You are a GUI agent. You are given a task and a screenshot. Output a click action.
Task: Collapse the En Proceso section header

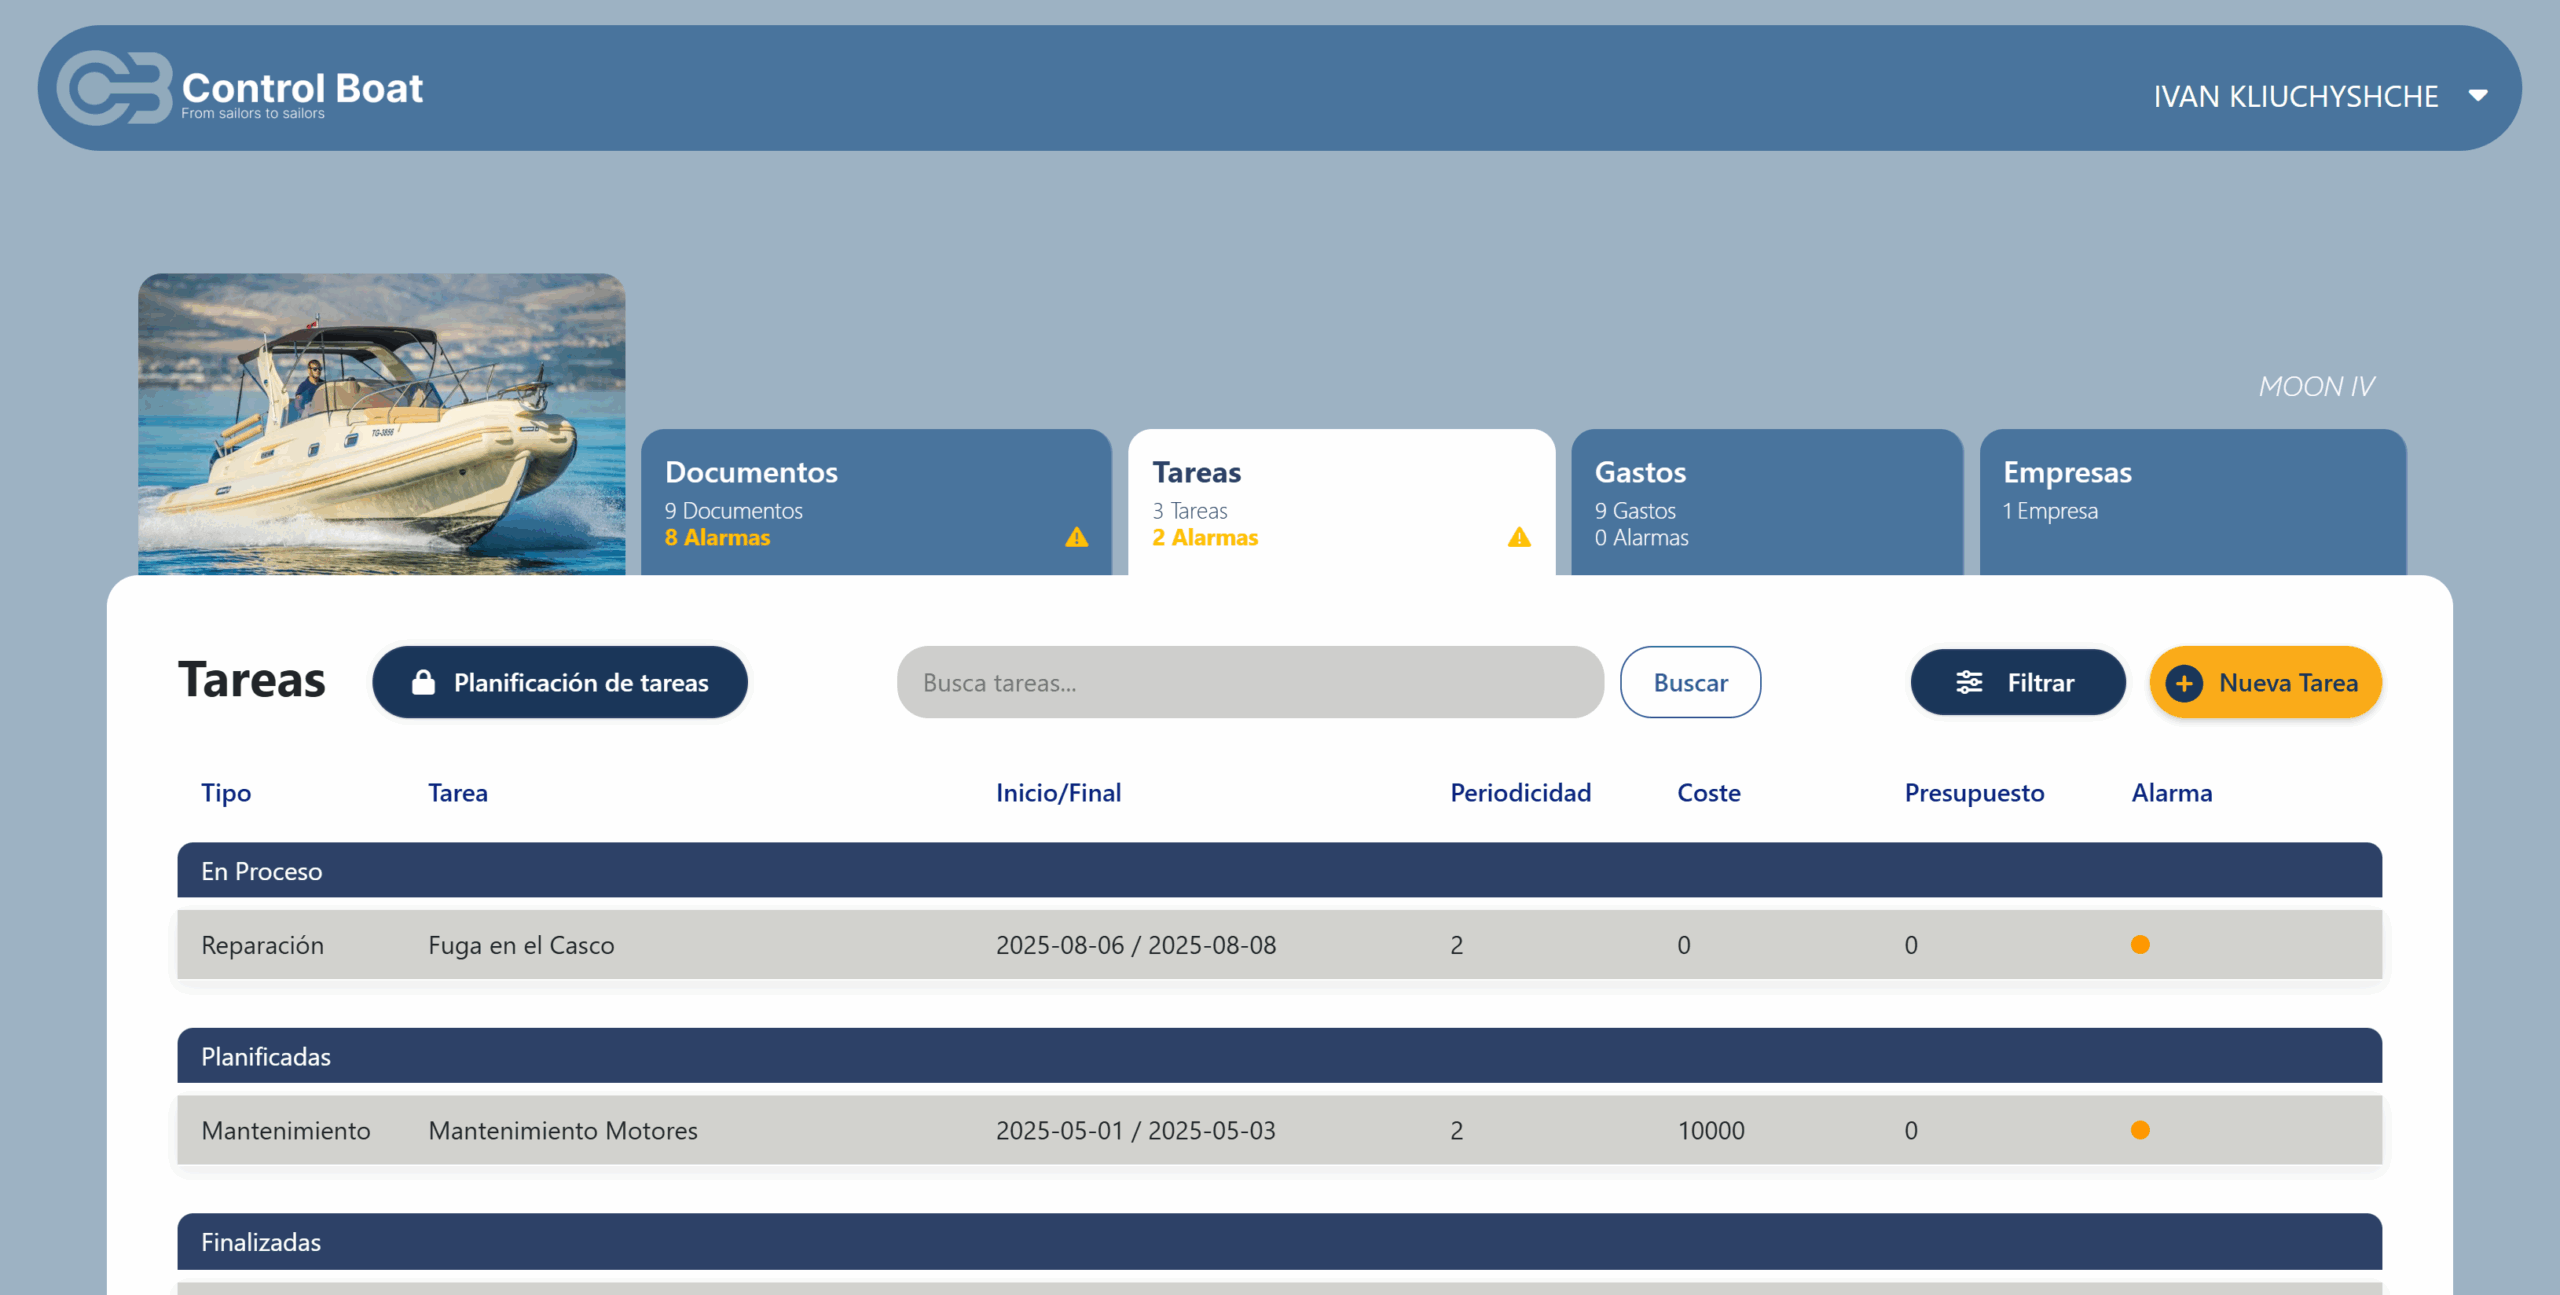point(1279,871)
